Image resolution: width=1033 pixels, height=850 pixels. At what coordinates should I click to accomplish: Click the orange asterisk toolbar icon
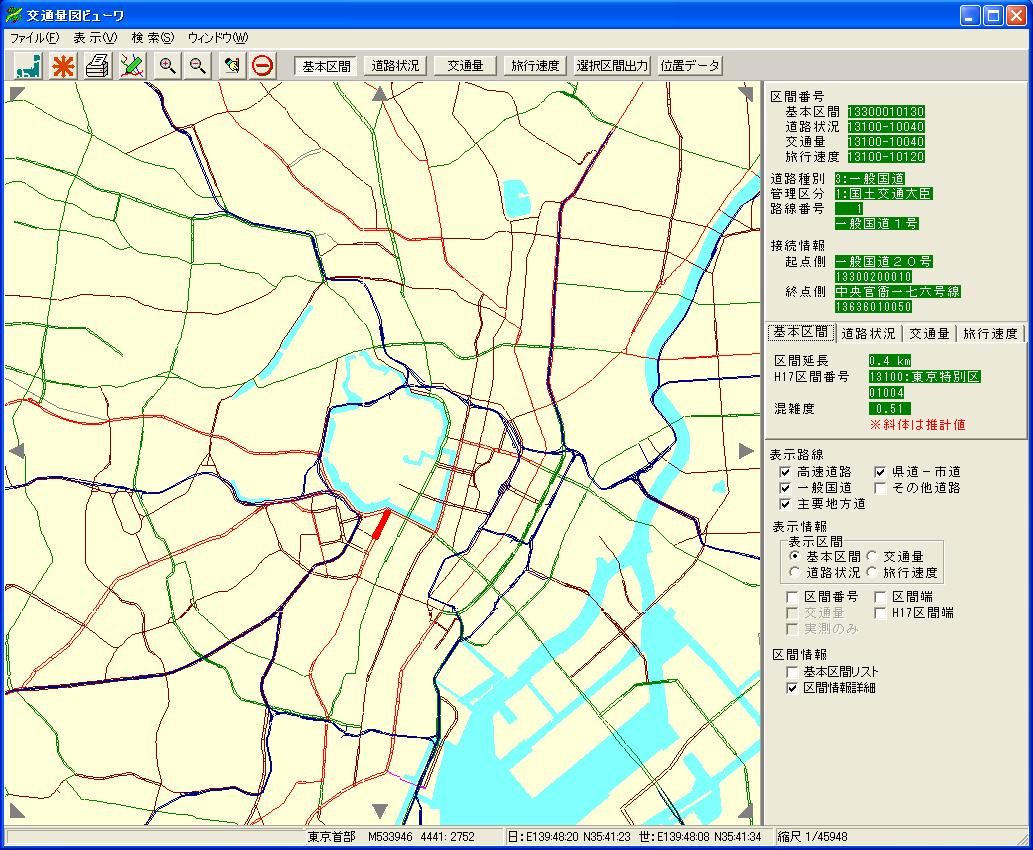63,66
